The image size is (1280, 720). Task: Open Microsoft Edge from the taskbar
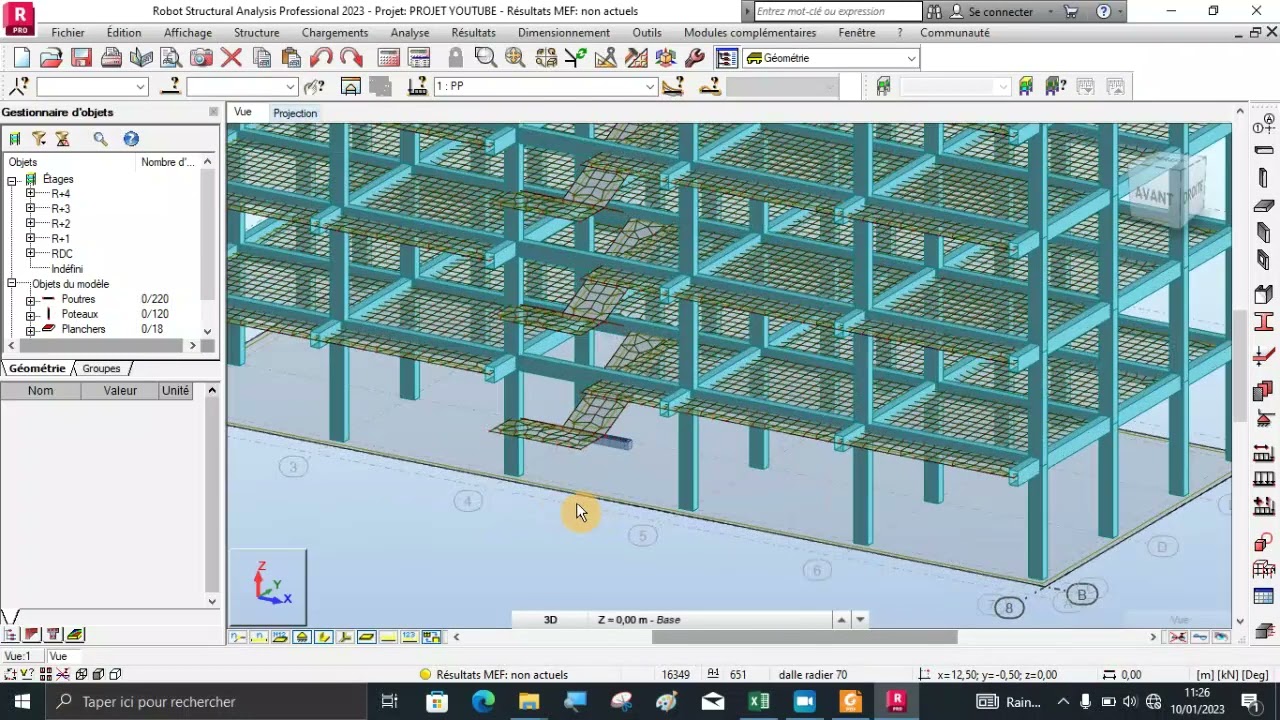pyautogui.click(x=483, y=702)
